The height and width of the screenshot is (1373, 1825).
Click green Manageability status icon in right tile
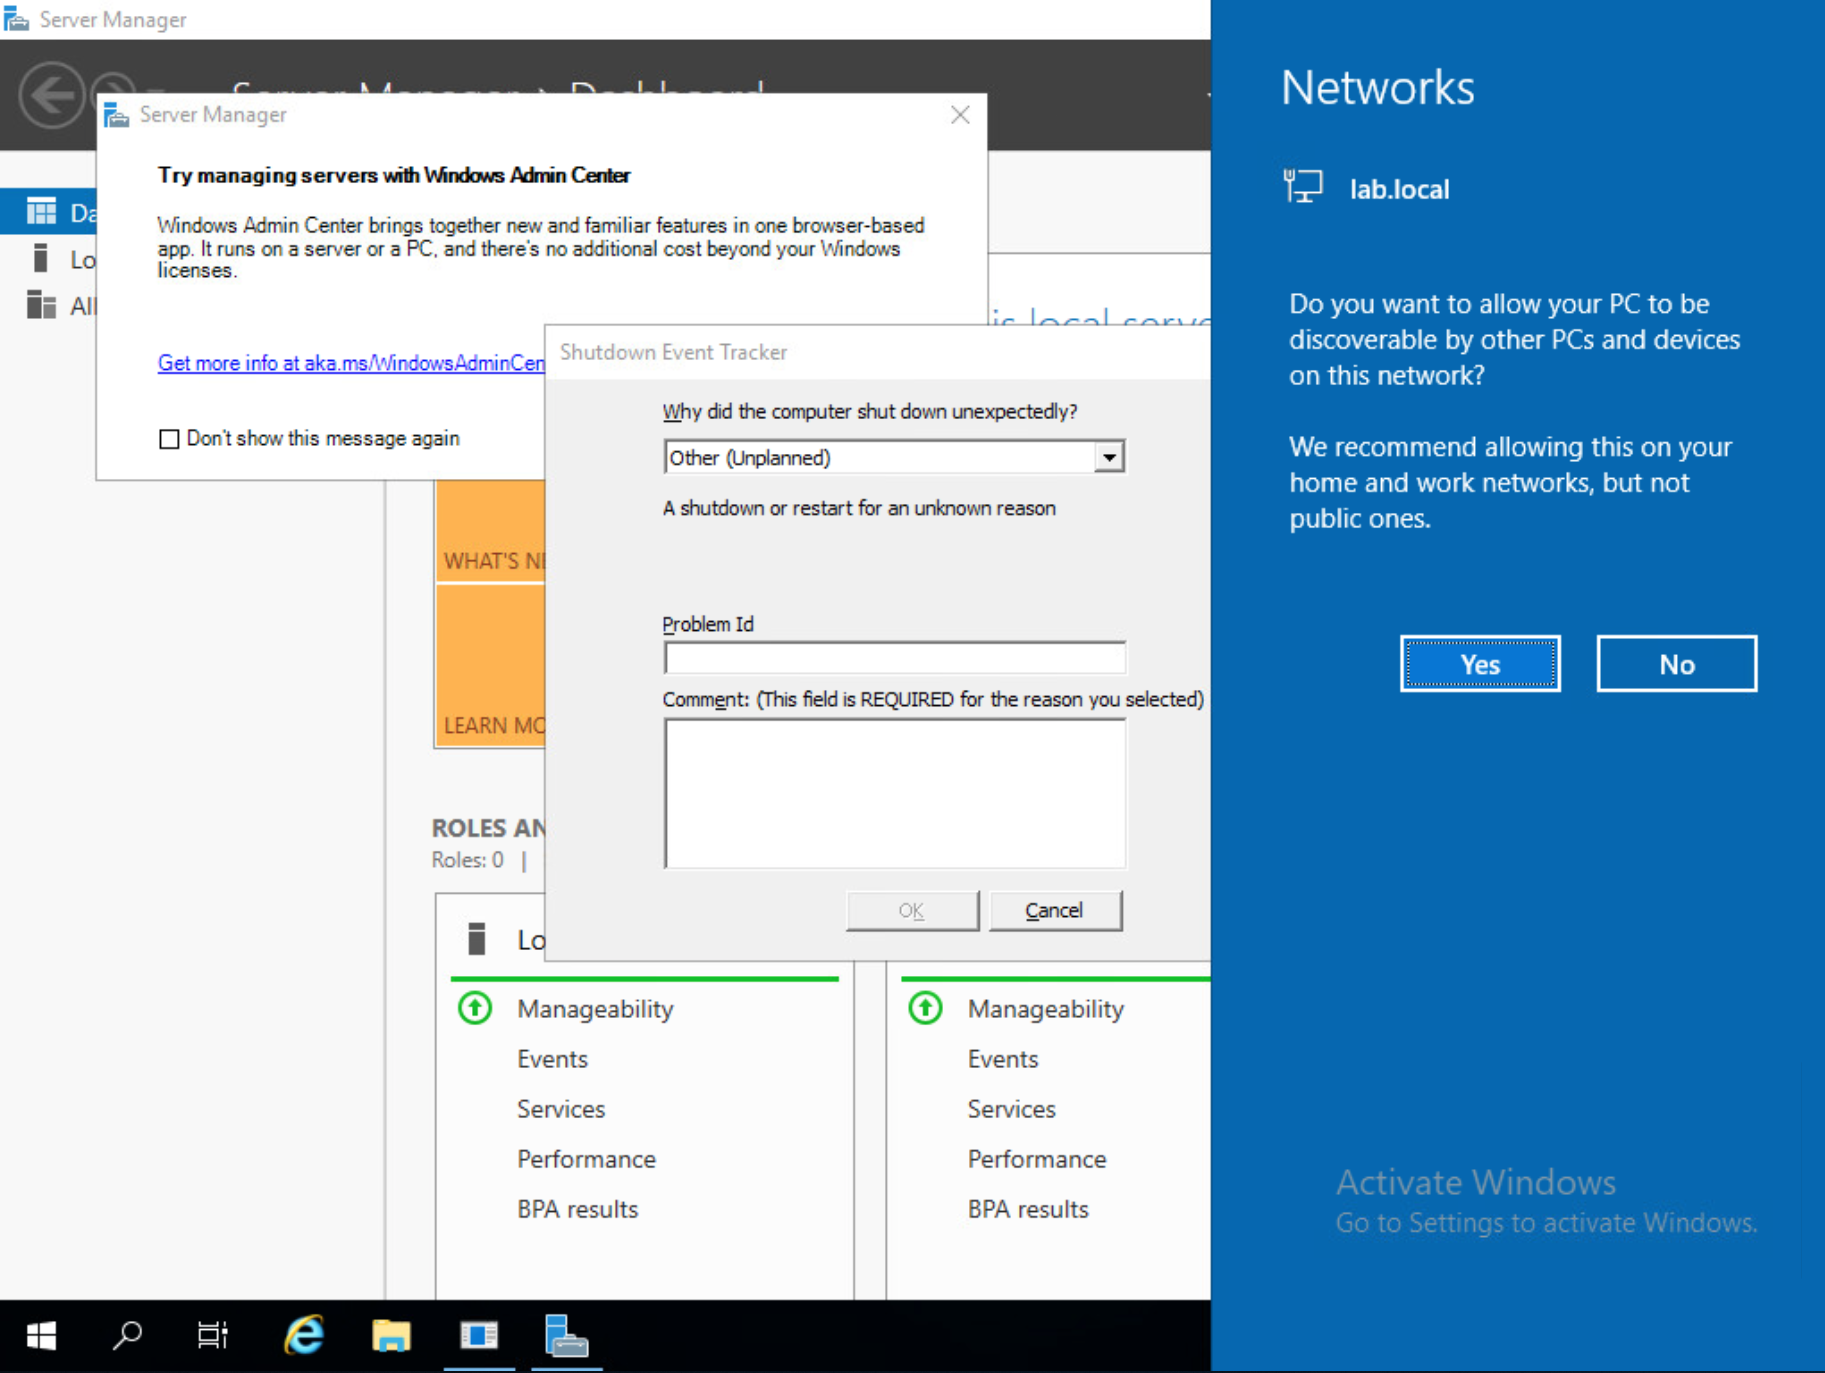pos(925,1007)
